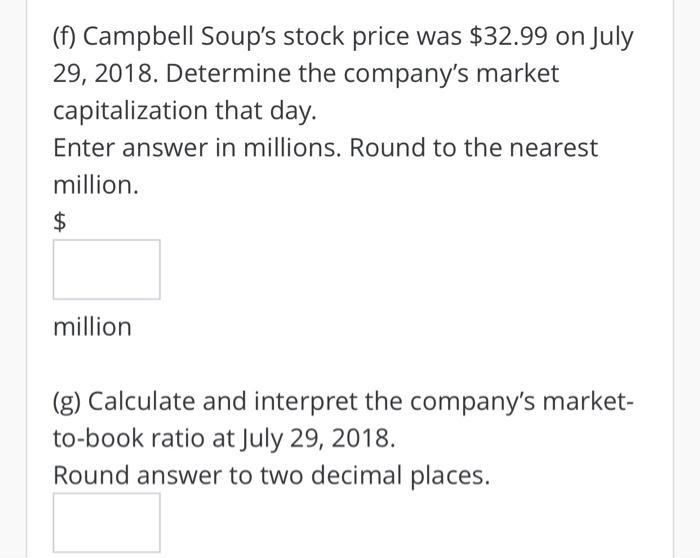
Task: Click the market-to-book ratio answer input box
Action: (x=106, y=523)
